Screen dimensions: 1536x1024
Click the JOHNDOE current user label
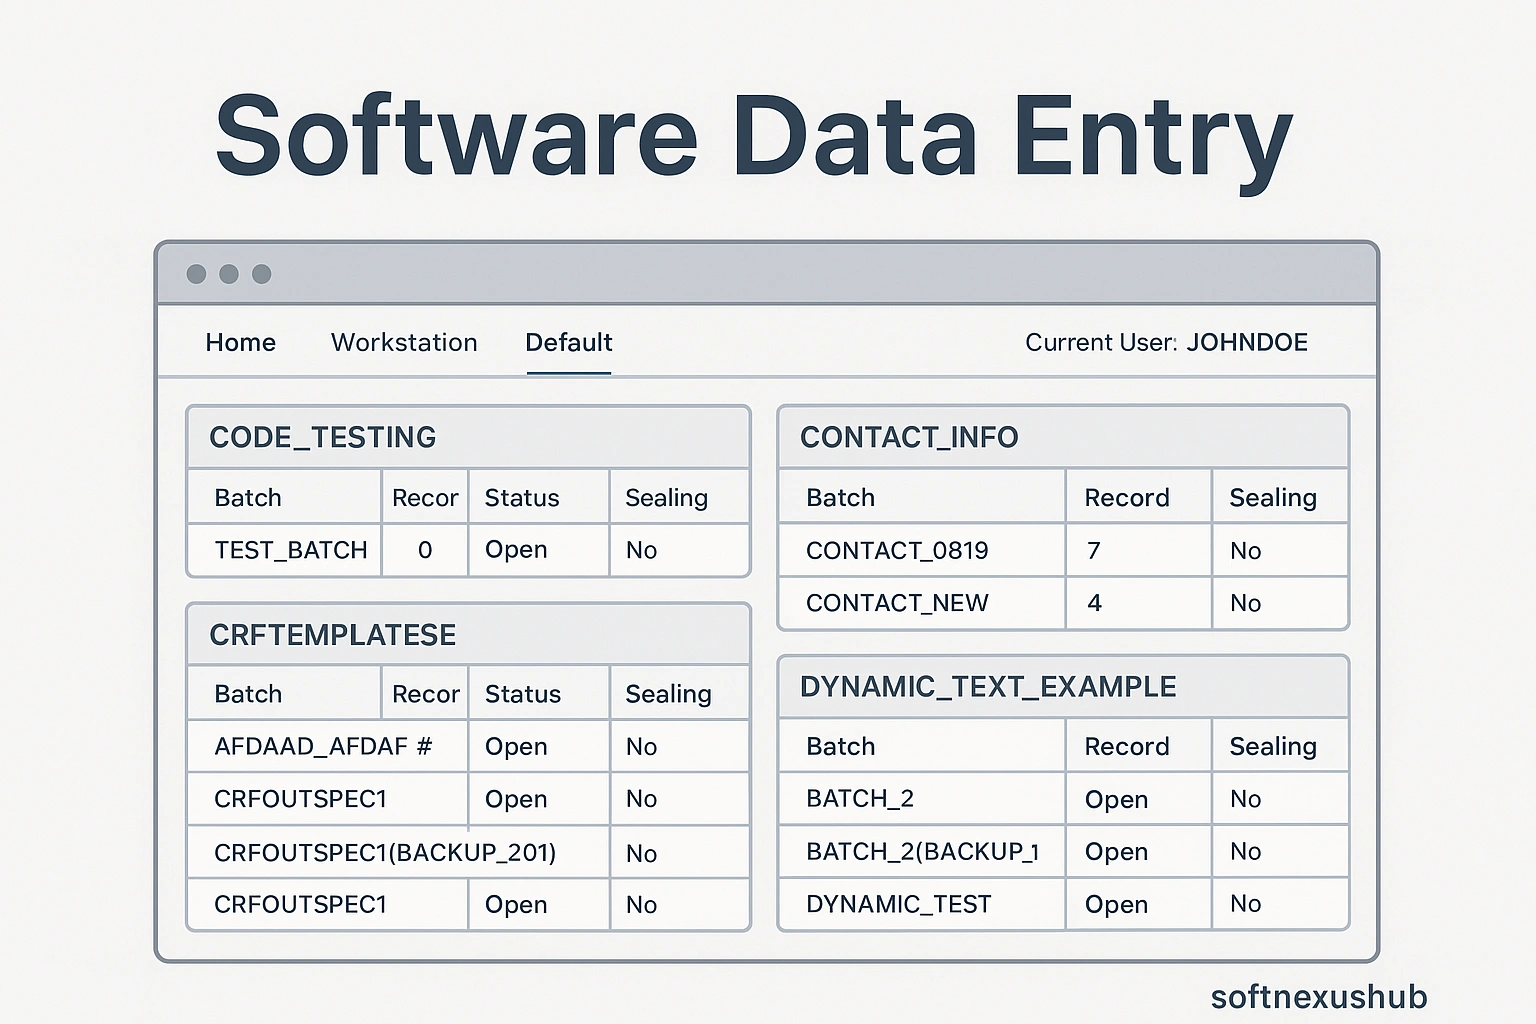pyautogui.click(x=1246, y=342)
